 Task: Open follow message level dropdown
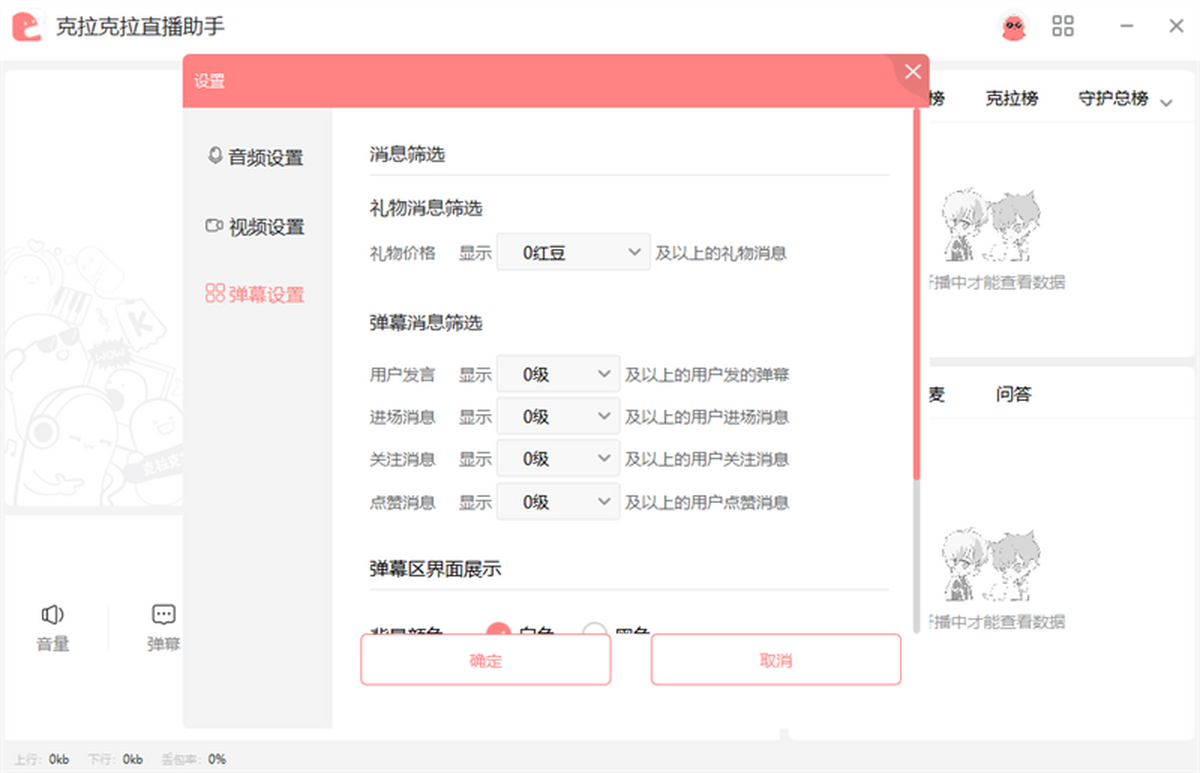click(558, 459)
